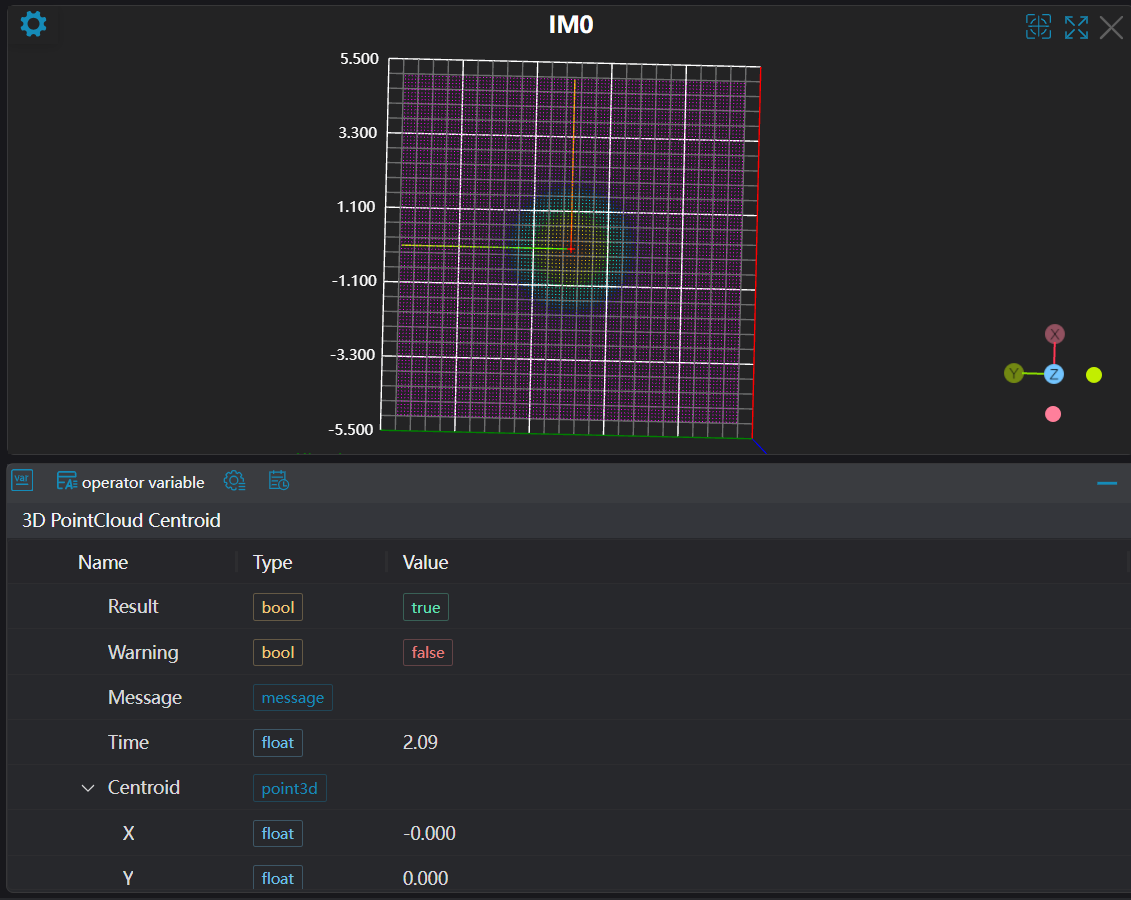Click the var icon in the variable panel
Screen dimensions: 1131x900
click(22, 481)
